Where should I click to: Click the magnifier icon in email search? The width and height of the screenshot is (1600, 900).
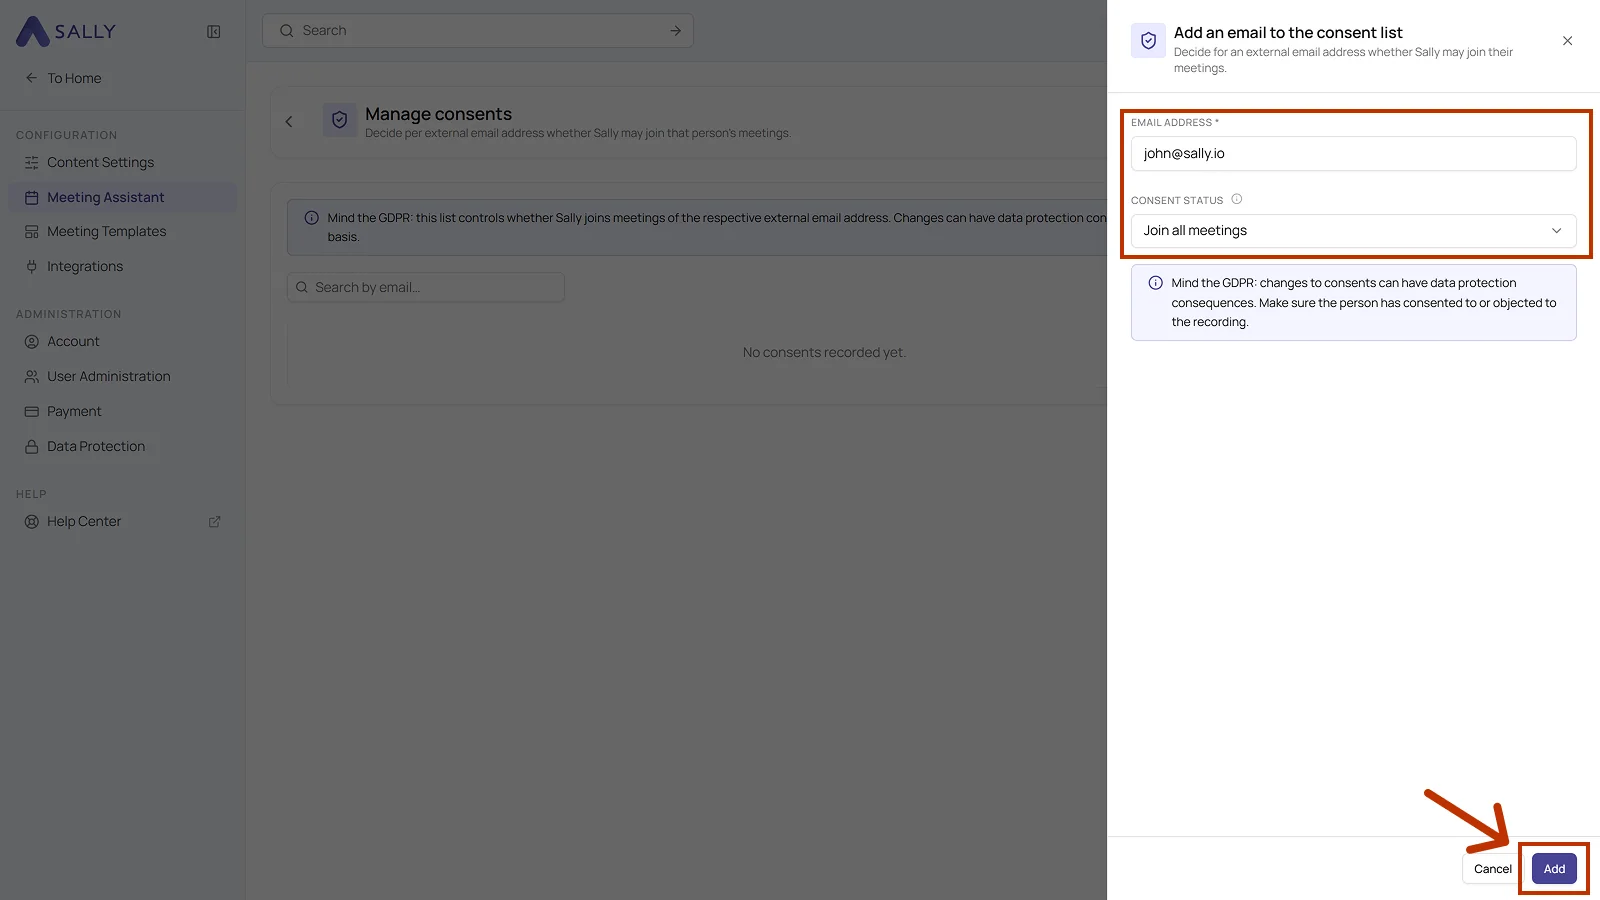[x=302, y=287]
